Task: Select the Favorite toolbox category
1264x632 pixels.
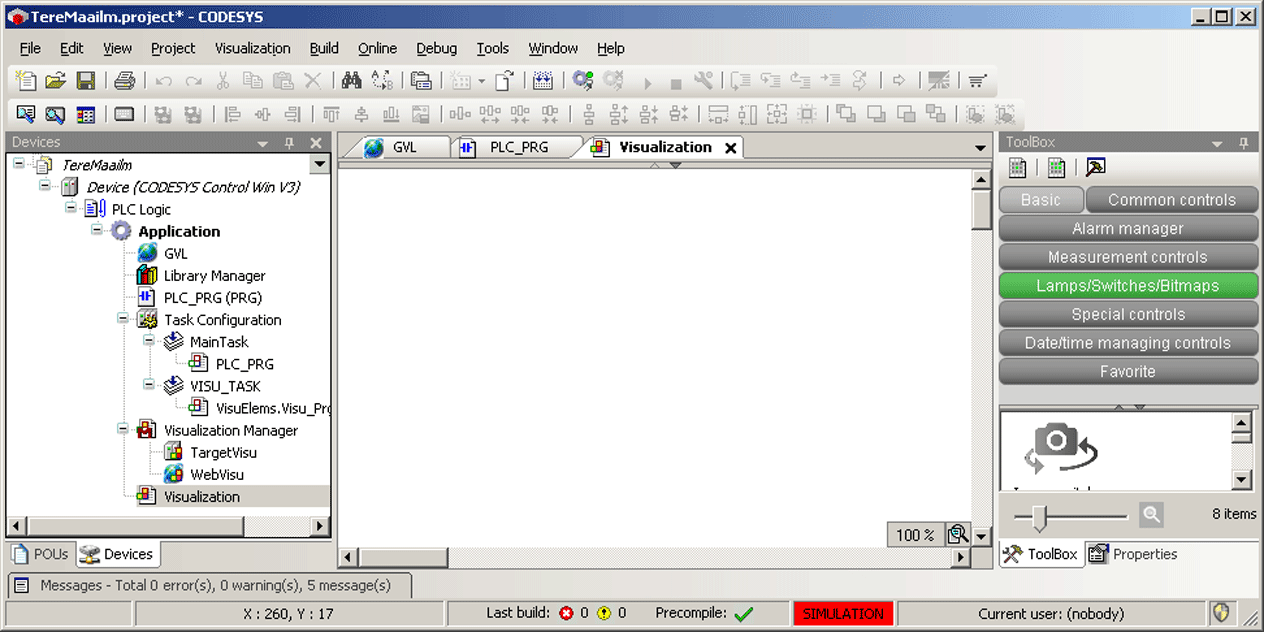Action: click(1128, 371)
